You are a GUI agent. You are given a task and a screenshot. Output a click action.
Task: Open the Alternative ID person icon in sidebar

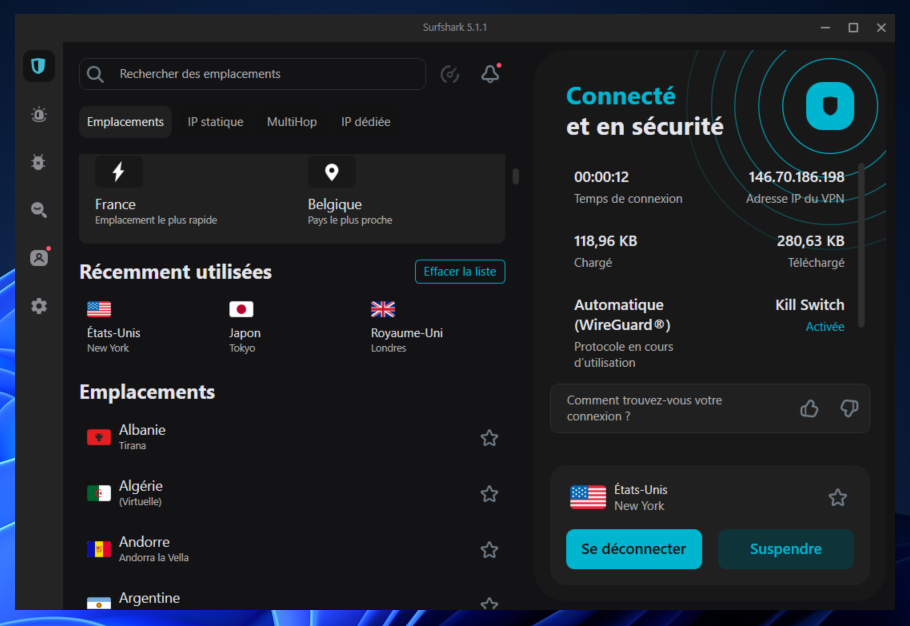pos(39,258)
